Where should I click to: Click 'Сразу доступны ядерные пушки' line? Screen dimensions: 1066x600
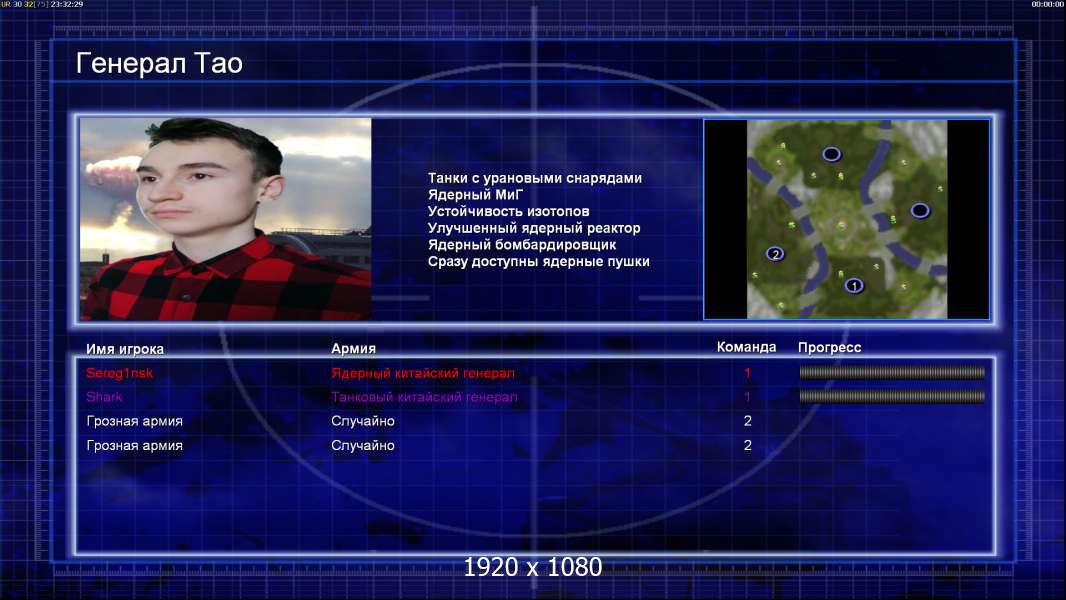pos(538,262)
